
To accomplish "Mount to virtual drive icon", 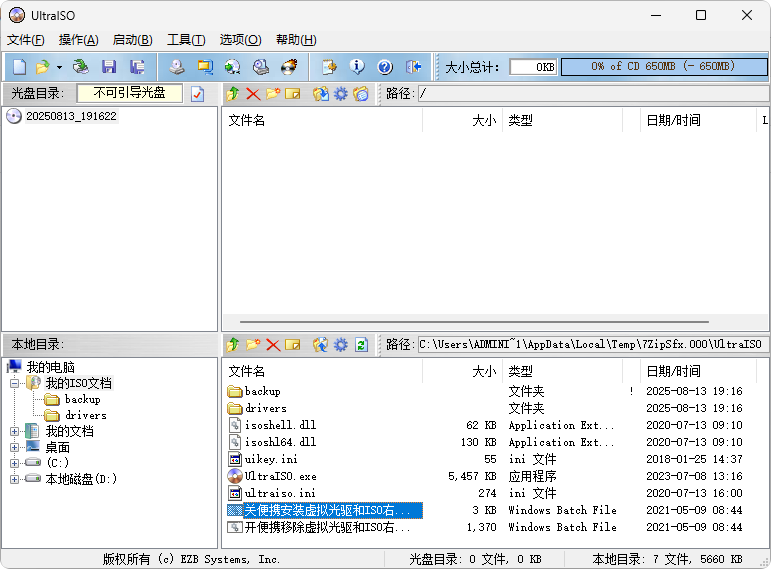I will [x=261, y=67].
